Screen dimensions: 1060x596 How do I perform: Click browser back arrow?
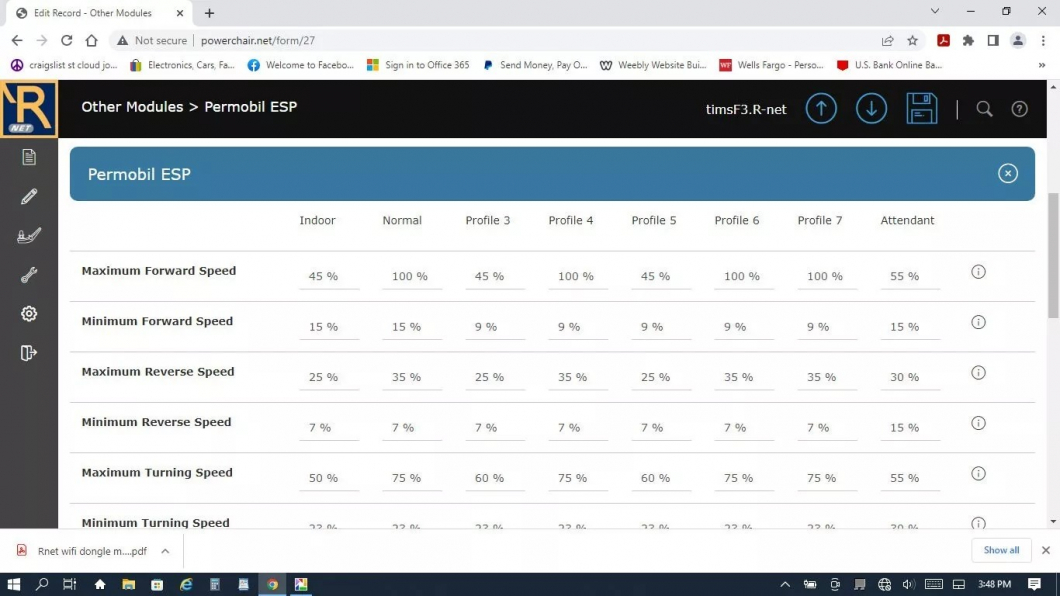coord(17,41)
